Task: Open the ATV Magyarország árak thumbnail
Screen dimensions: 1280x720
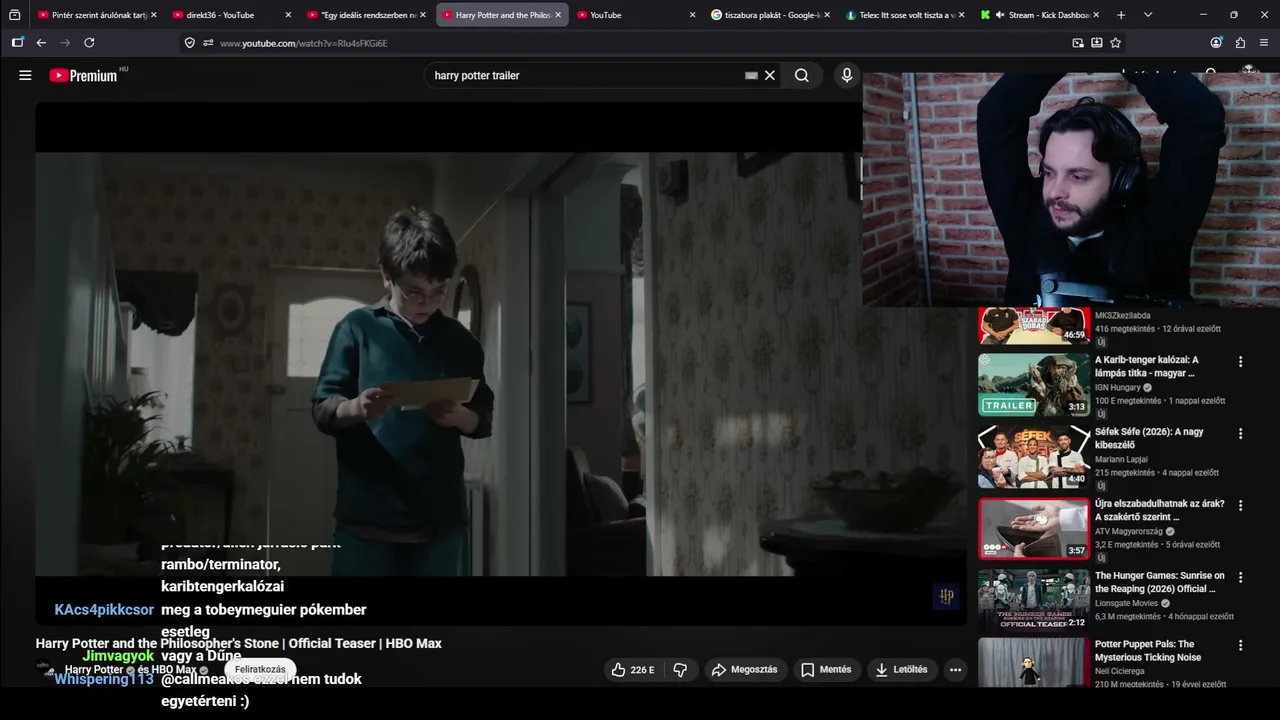Action: pos(1034,529)
